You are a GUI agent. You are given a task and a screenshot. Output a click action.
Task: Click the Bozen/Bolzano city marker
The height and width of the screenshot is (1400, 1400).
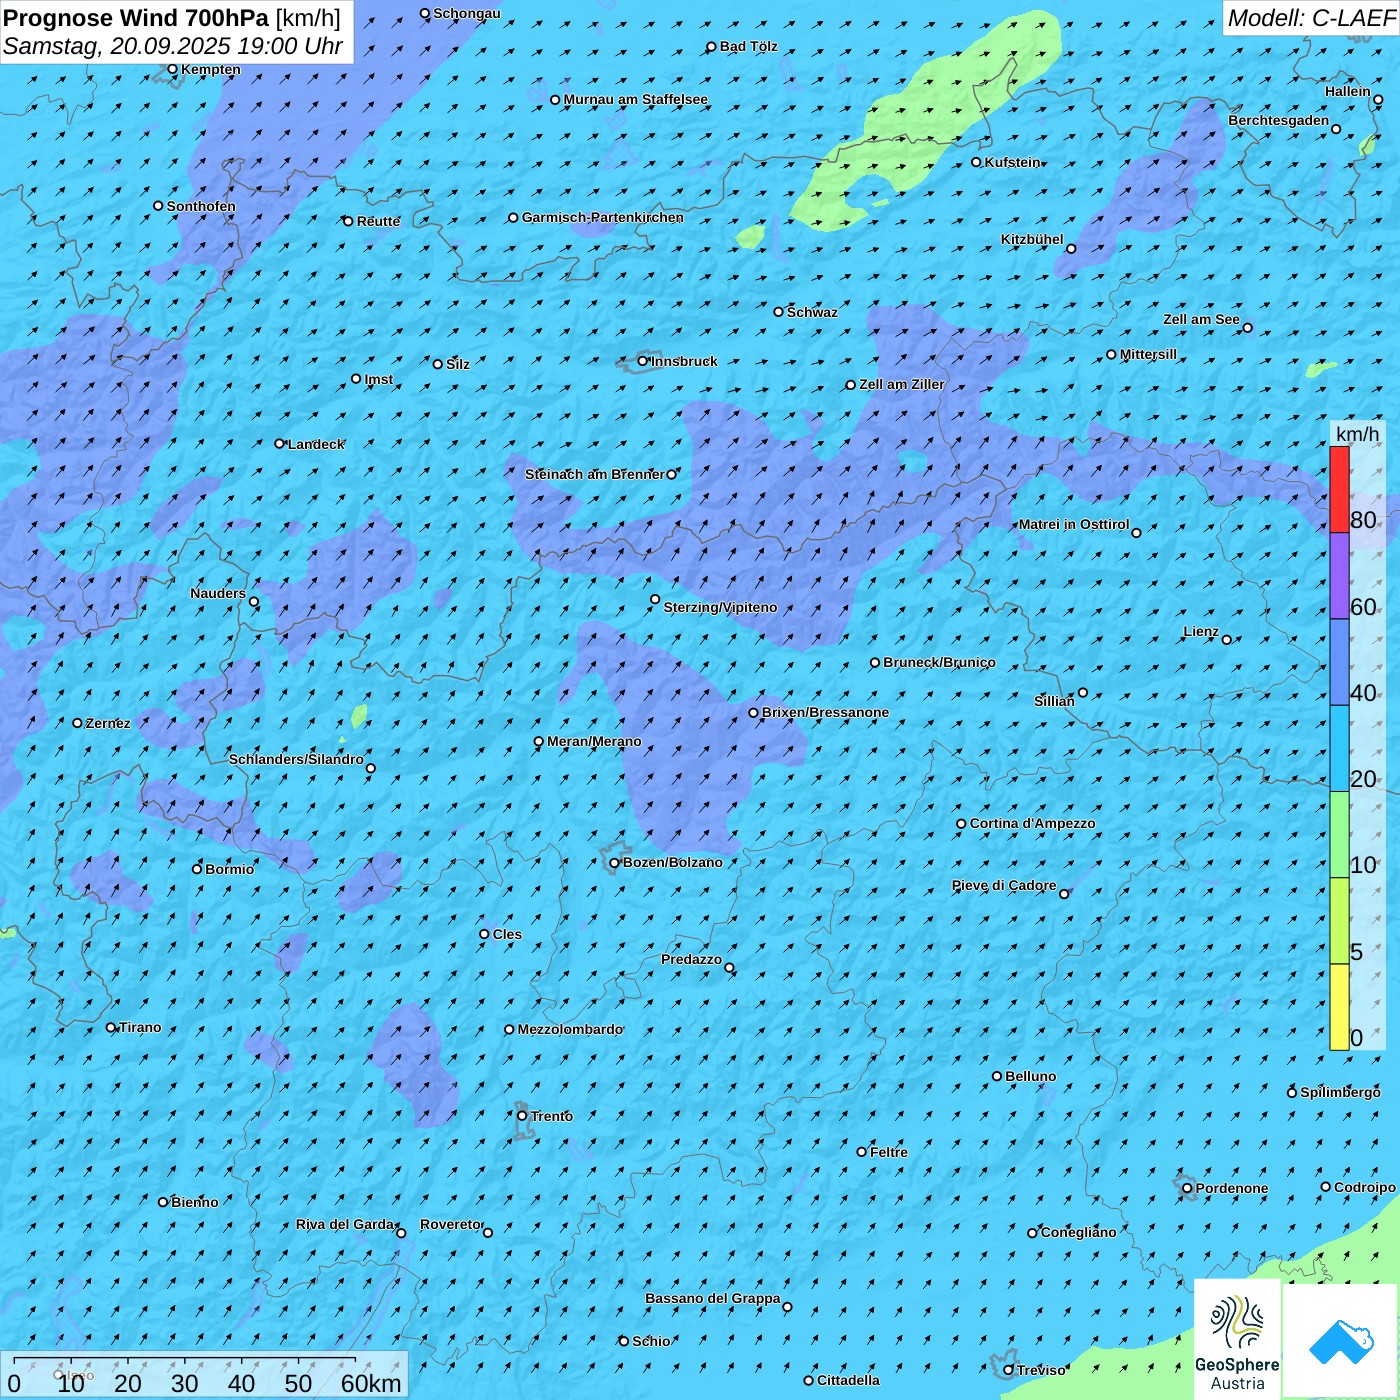pos(615,863)
